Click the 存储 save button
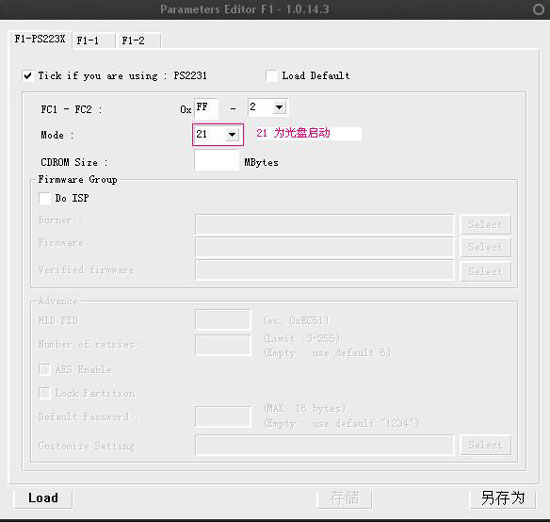 click(344, 498)
